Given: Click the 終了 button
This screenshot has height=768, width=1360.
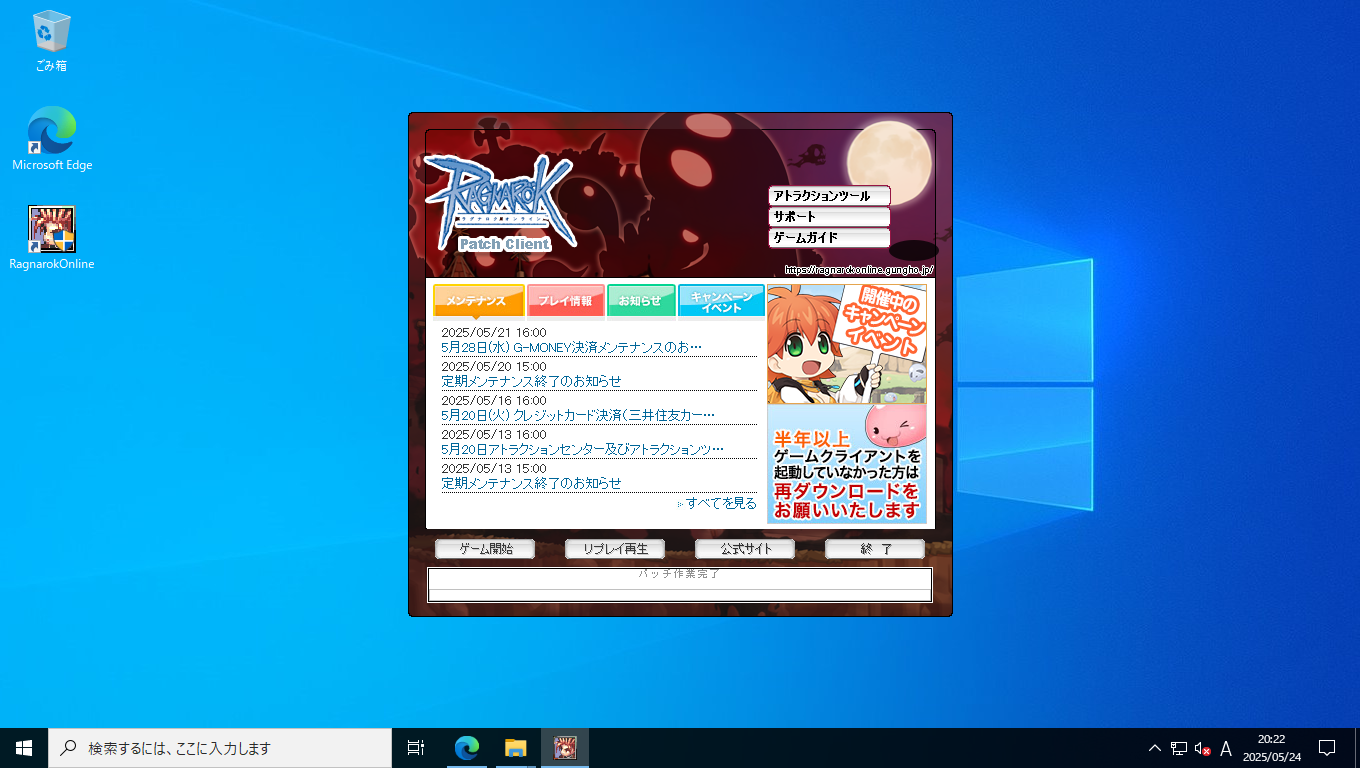Looking at the screenshot, I should (x=875, y=549).
